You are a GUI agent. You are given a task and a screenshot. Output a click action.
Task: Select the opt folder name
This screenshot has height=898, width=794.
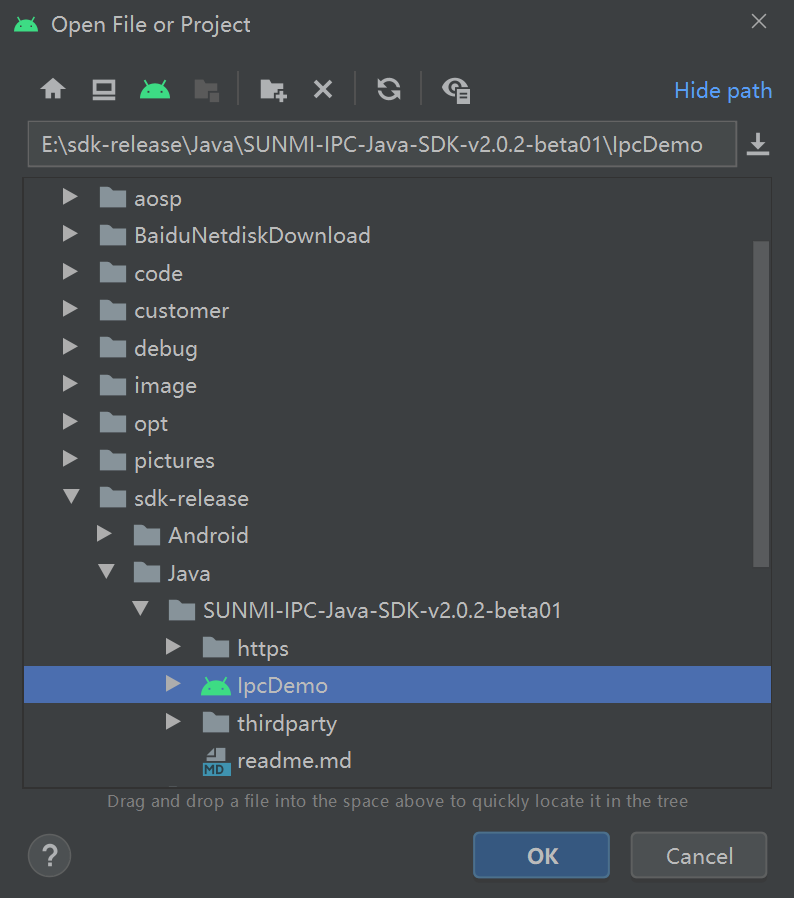click(x=151, y=424)
